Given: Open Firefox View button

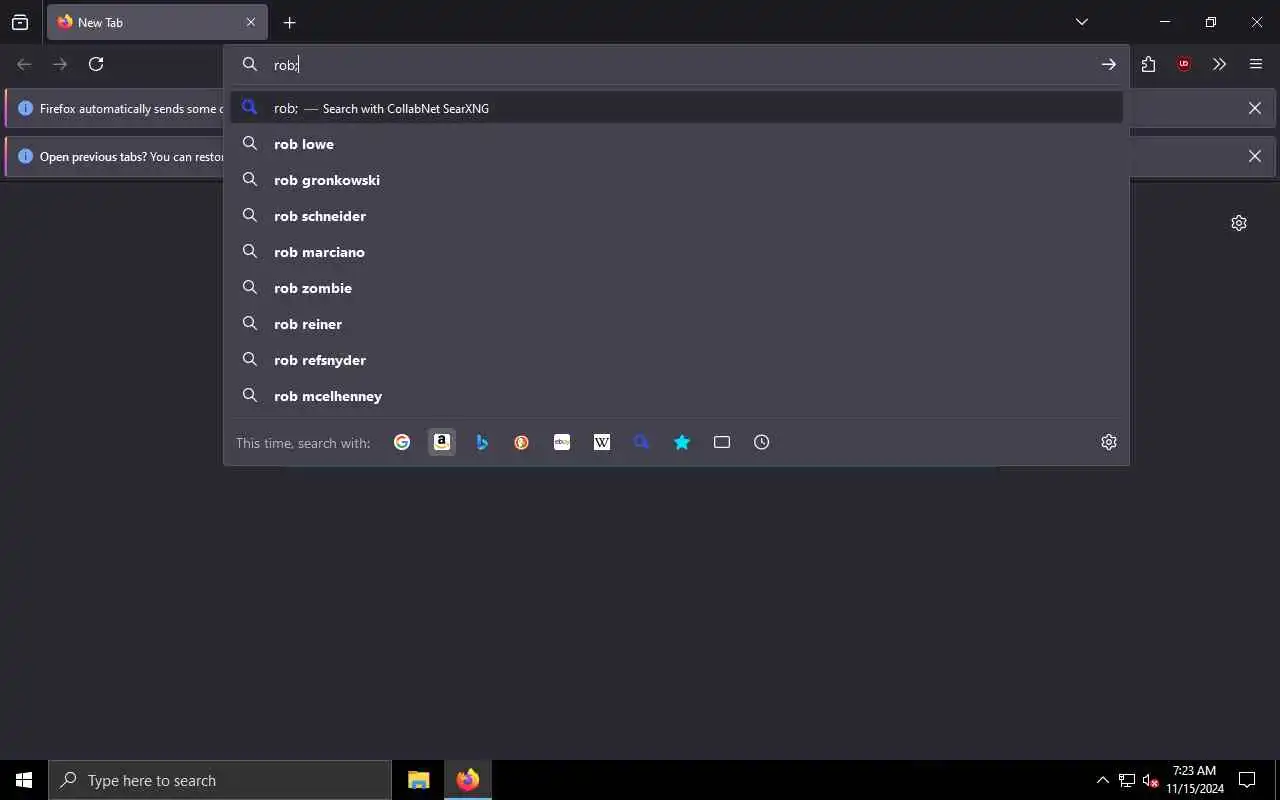Looking at the screenshot, I should tap(20, 22).
